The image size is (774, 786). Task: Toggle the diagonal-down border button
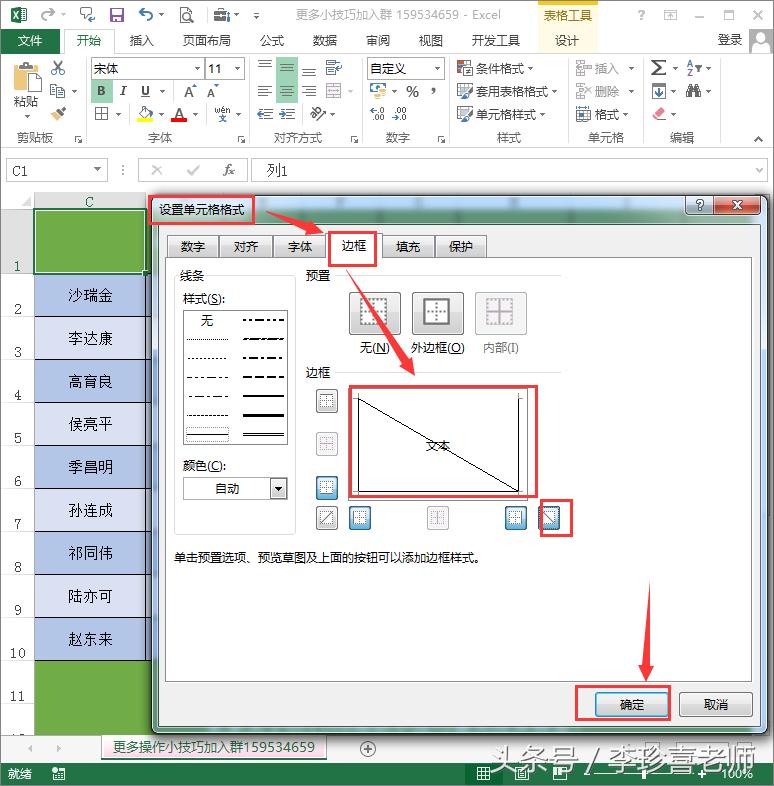point(549,517)
